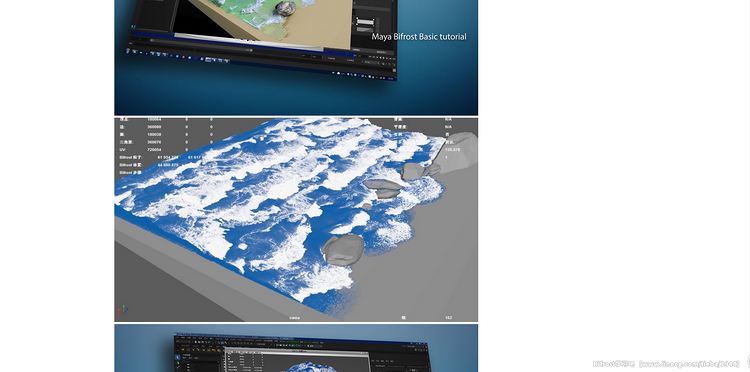Click the XYZ axis gizmo in viewport corner
The width and height of the screenshot is (750, 372).
(x=123, y=309)
